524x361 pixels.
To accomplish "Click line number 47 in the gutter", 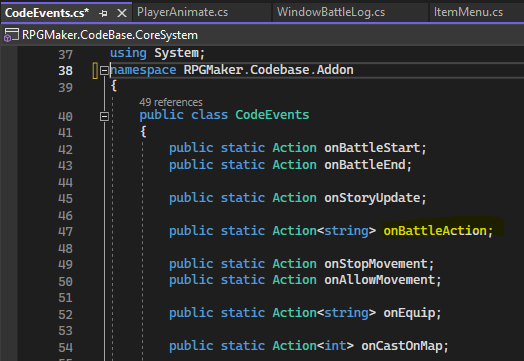I will coord(66,231).
